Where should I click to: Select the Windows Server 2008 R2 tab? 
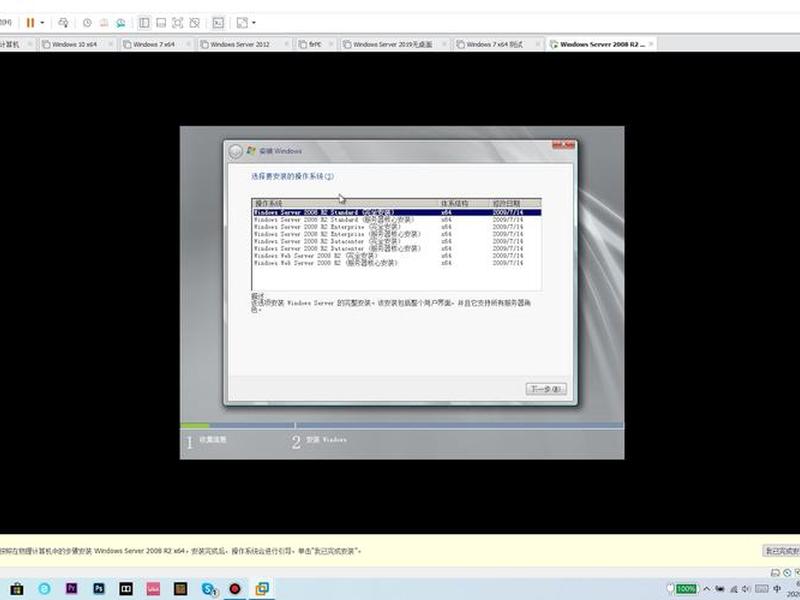[x=602, y=44]
